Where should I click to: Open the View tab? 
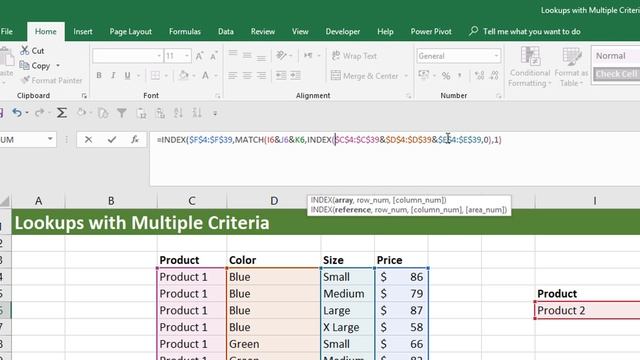(300, 31)
